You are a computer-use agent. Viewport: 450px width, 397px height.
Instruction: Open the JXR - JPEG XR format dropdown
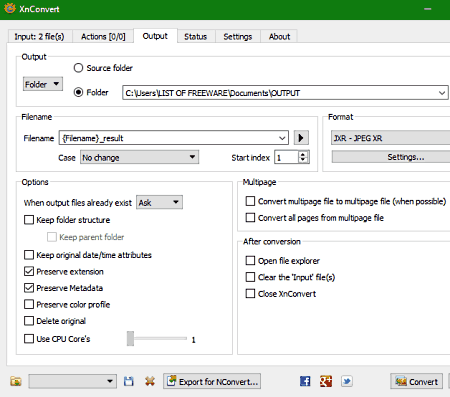391,138
